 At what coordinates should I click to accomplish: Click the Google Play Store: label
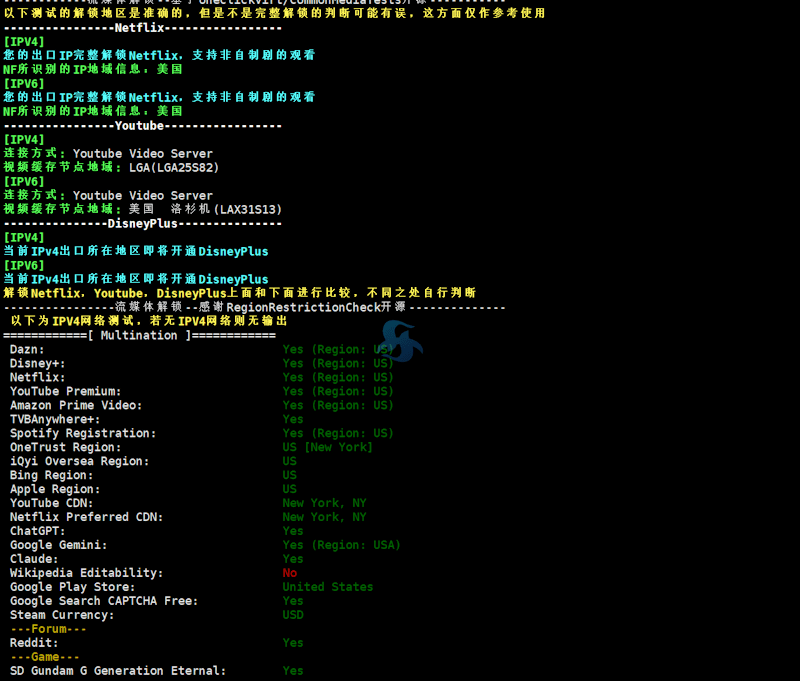(x=72, y=587)
